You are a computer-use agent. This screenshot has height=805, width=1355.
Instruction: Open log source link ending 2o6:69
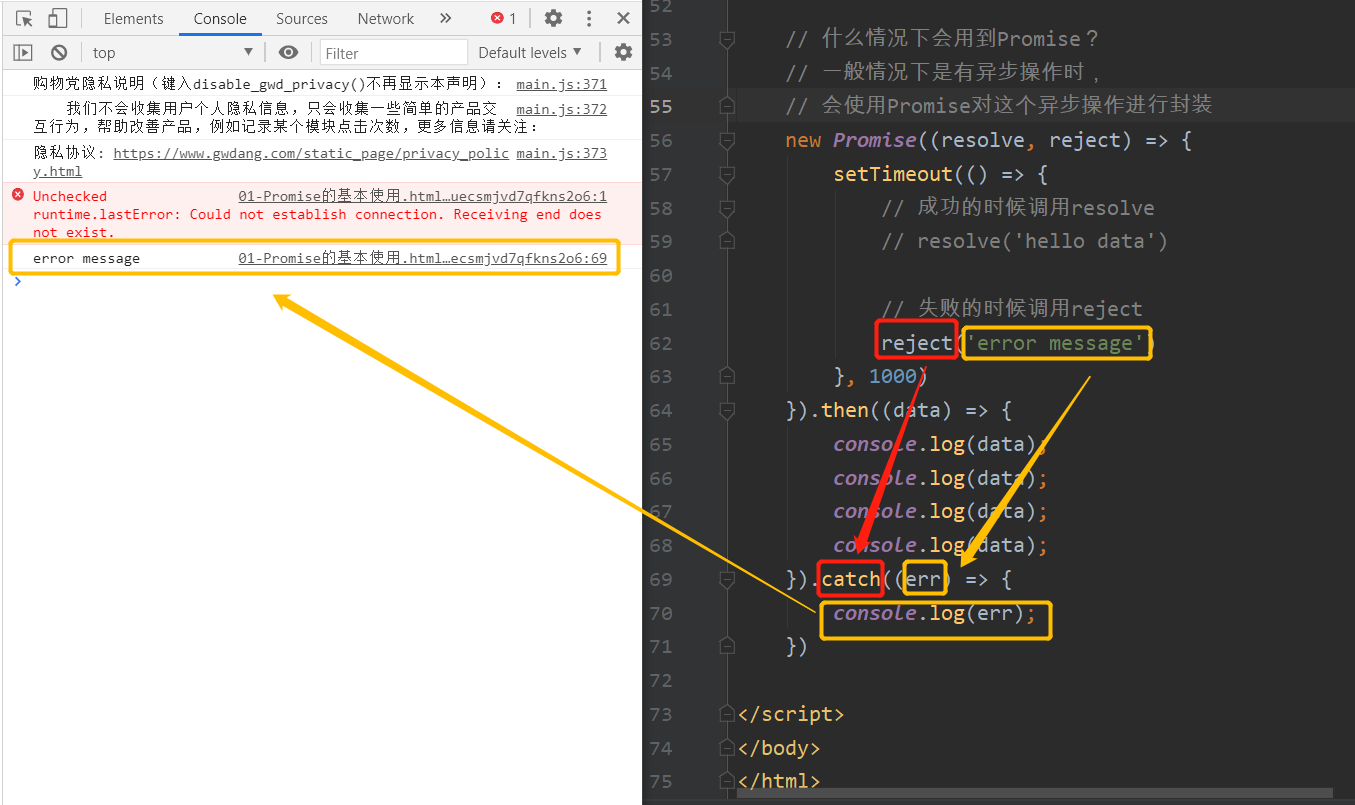tap(422, 258)
